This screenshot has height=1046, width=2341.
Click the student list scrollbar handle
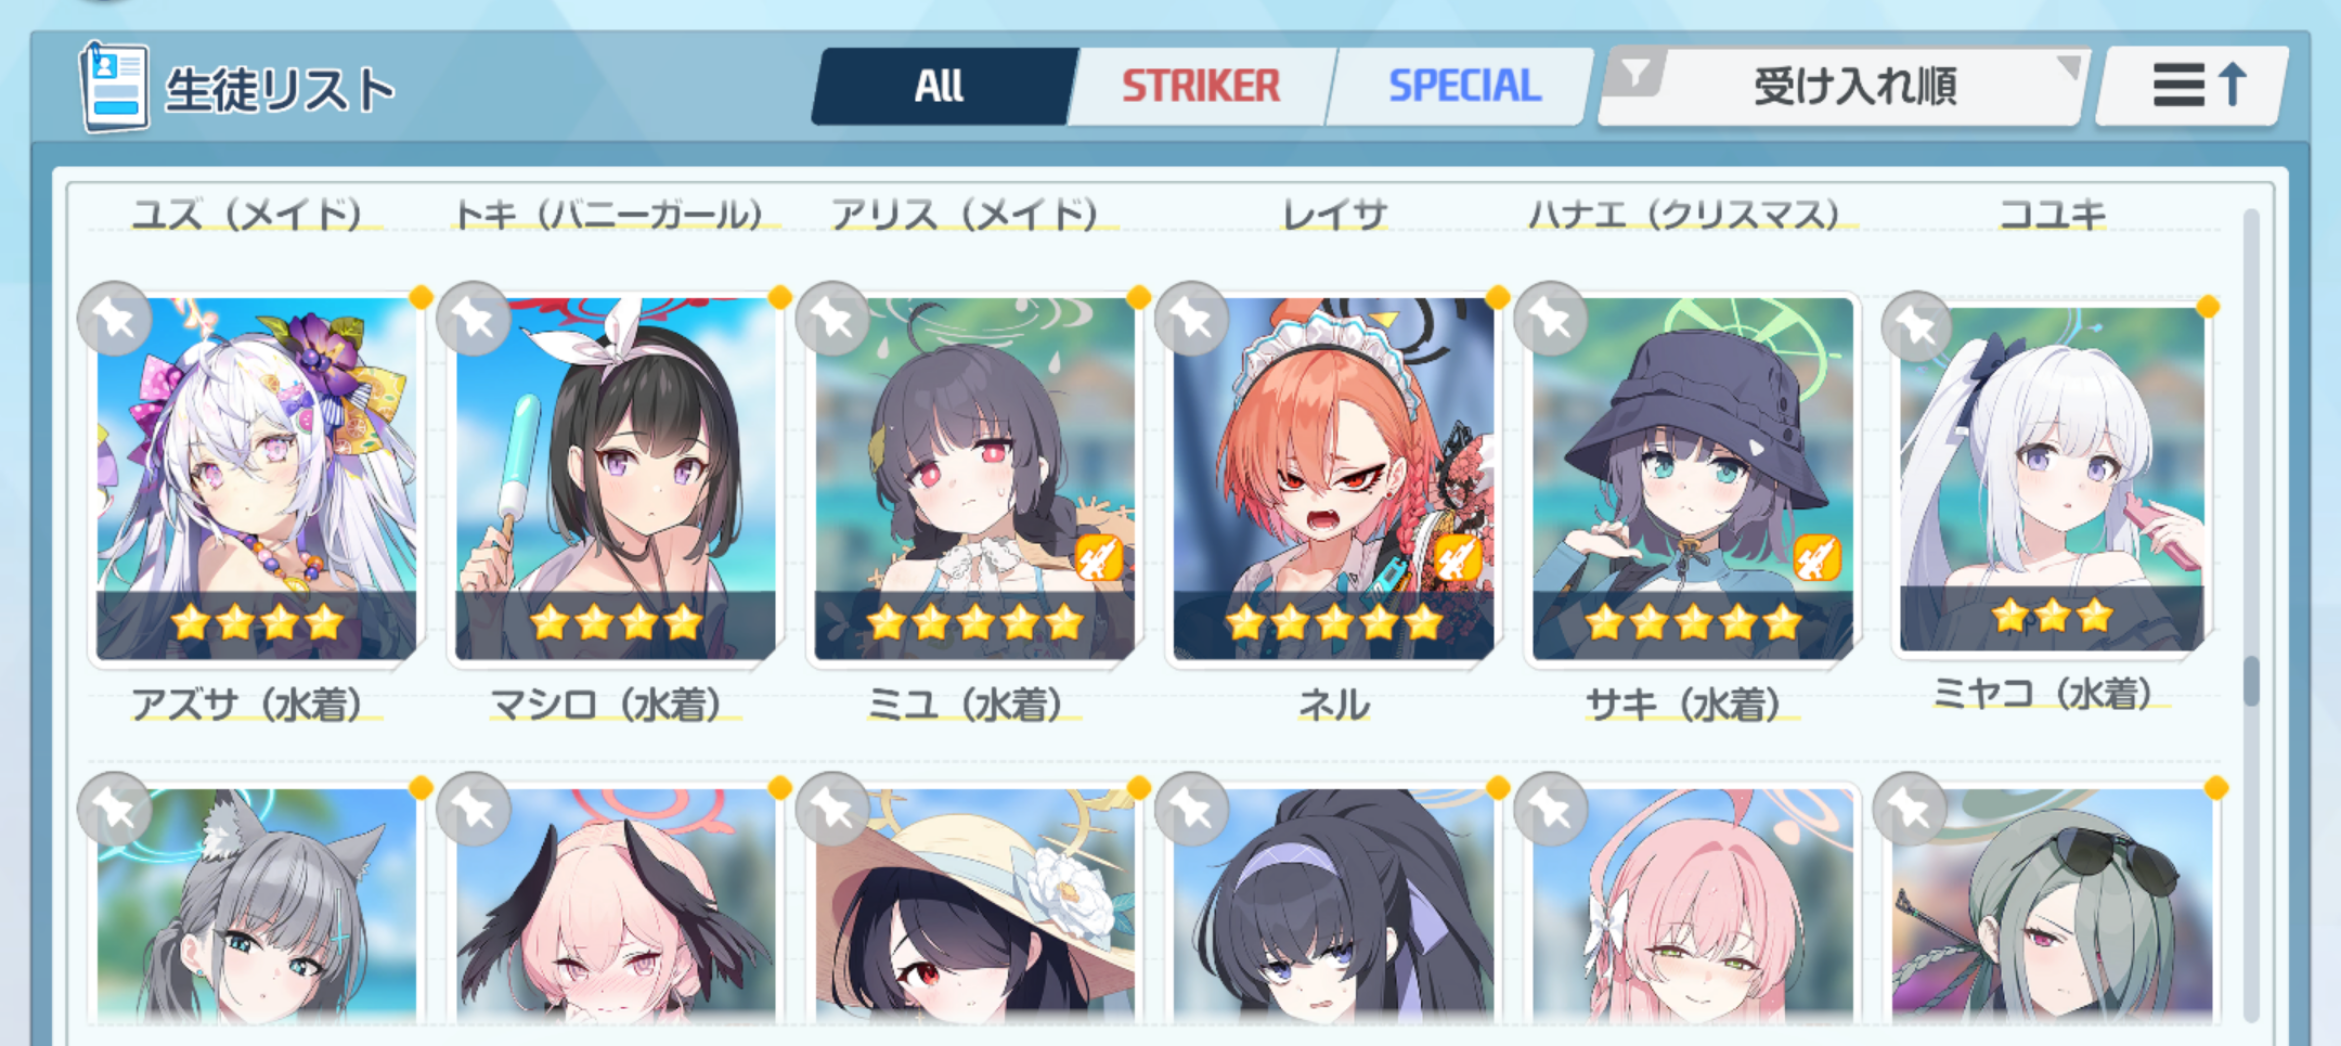[x=2251, y=681]
